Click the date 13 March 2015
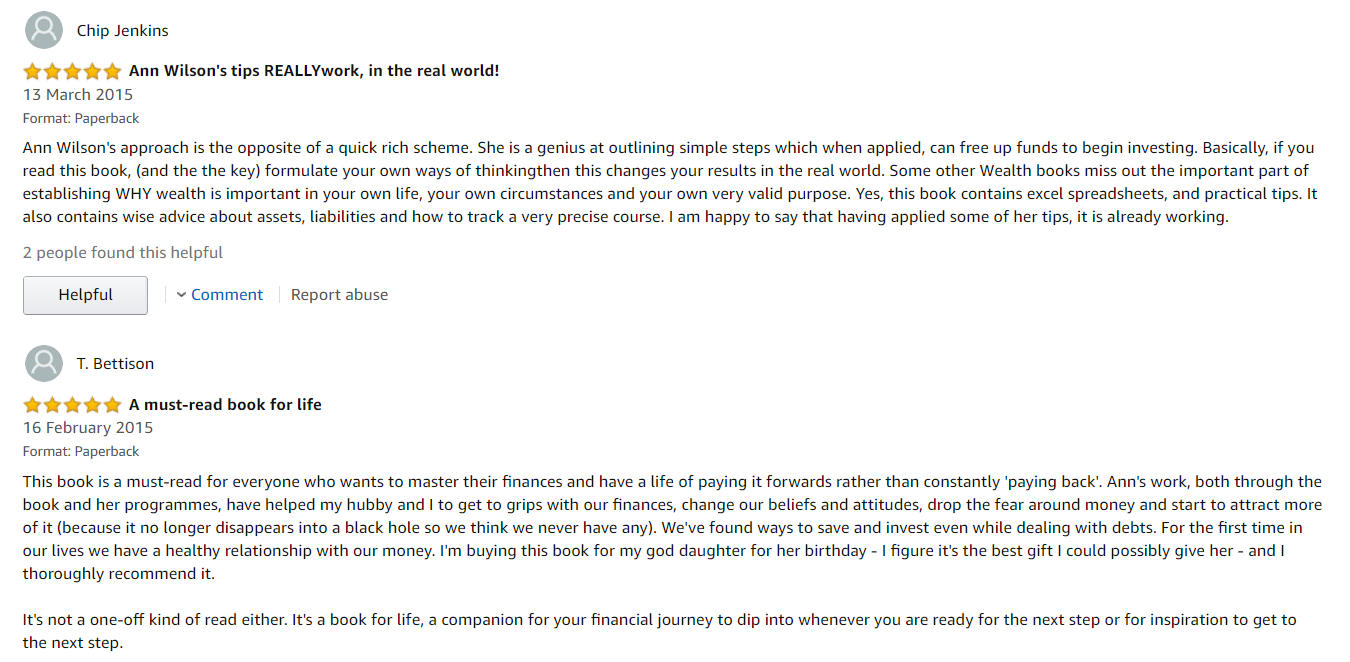Screen dimensions: 1350x662 tap(78, 95)
